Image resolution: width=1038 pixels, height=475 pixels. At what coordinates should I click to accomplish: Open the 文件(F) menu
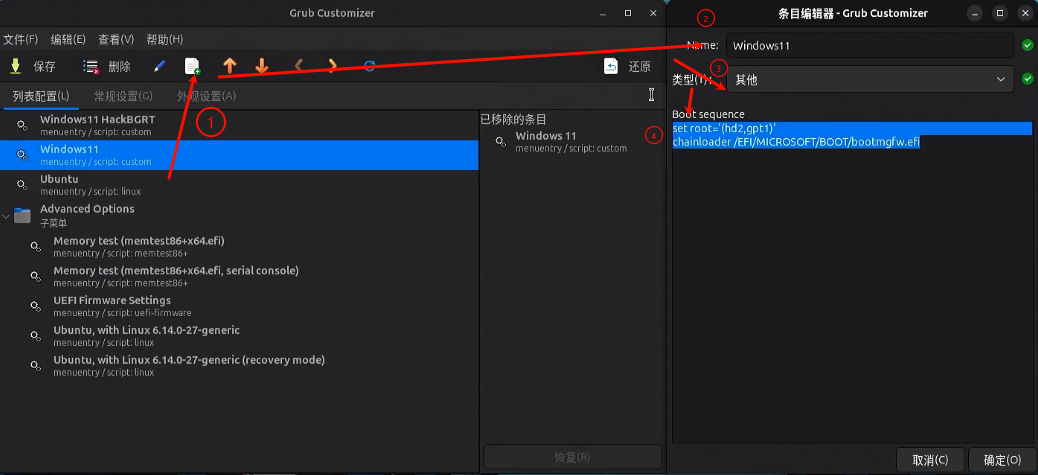[21, 39]
